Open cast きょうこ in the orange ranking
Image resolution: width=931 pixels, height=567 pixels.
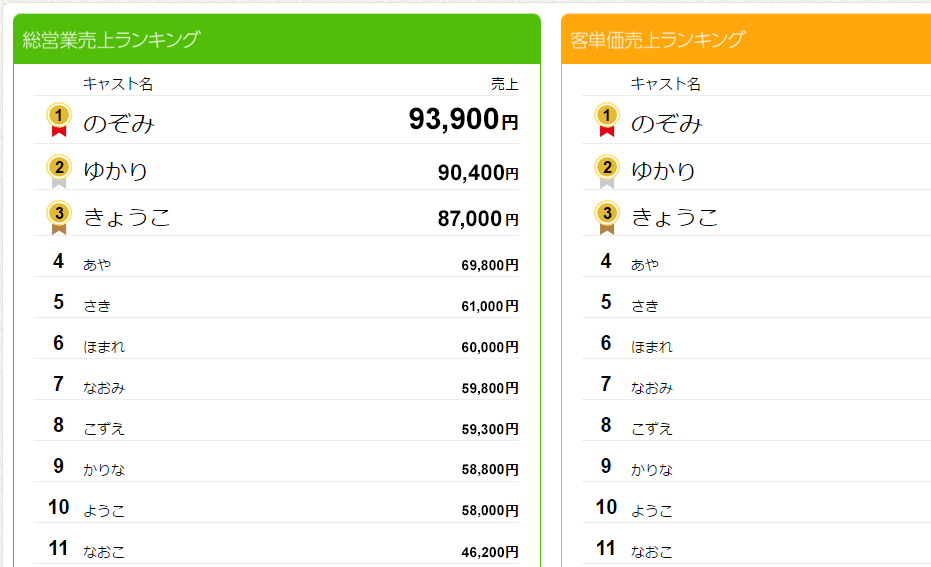674,217
